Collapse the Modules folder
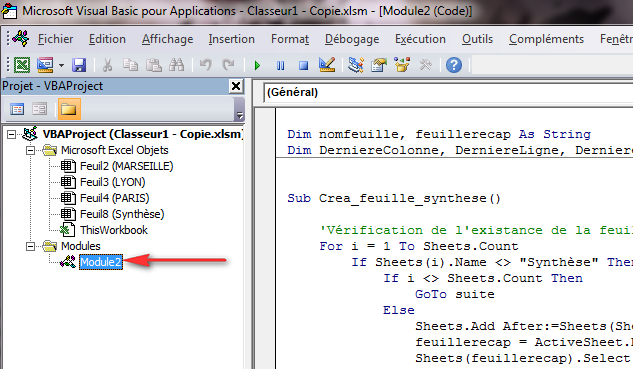The width and height of the screenshot is (633, 369). click(30, 246)
